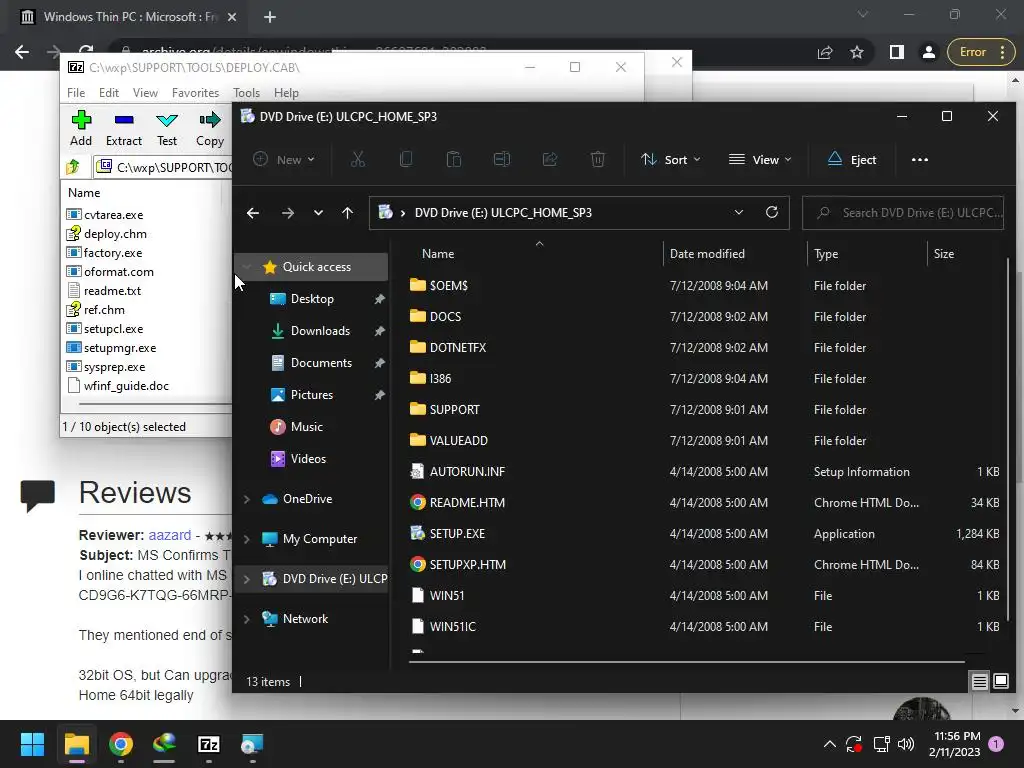Expand the address bar history dropdown
This screenshot has height=768, width=1024.
[x=739, y=212]
